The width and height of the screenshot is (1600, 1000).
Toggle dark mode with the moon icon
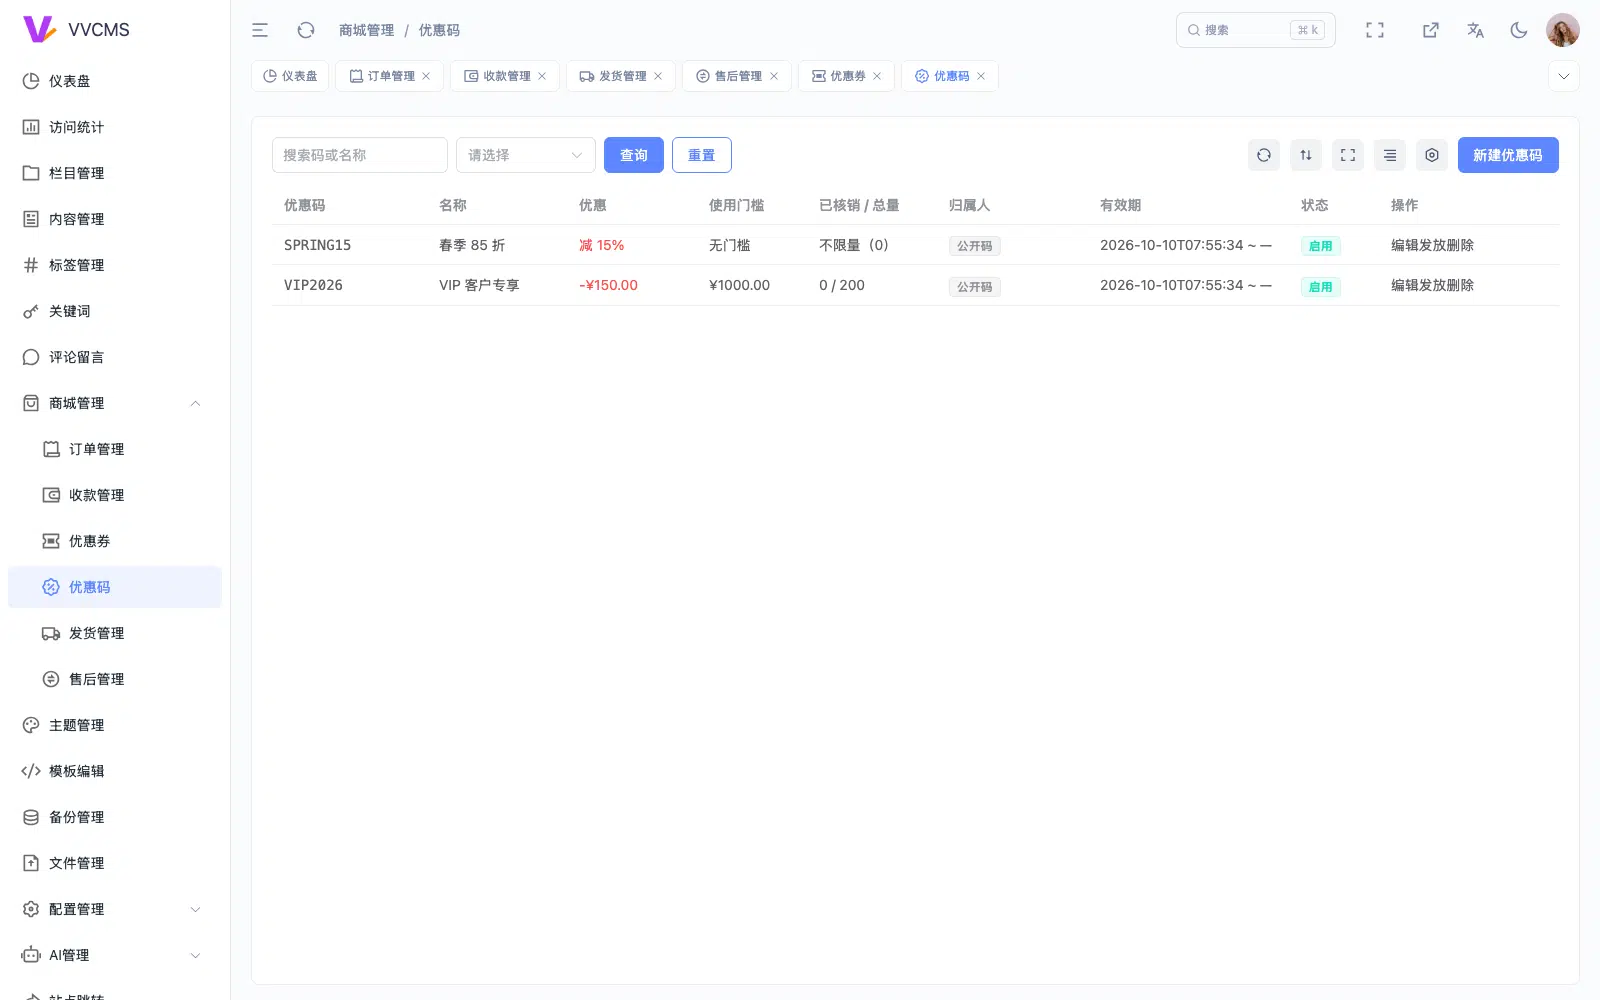(1519, 30)
